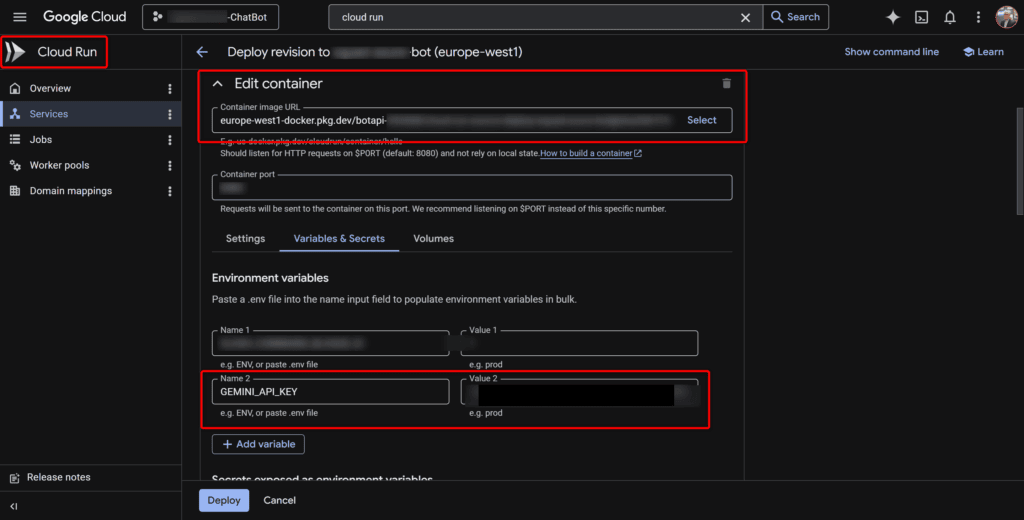Open How to build a container link
Viewport: 1024px width, 520px height.
pyautogui.click(x=591, y=154)
